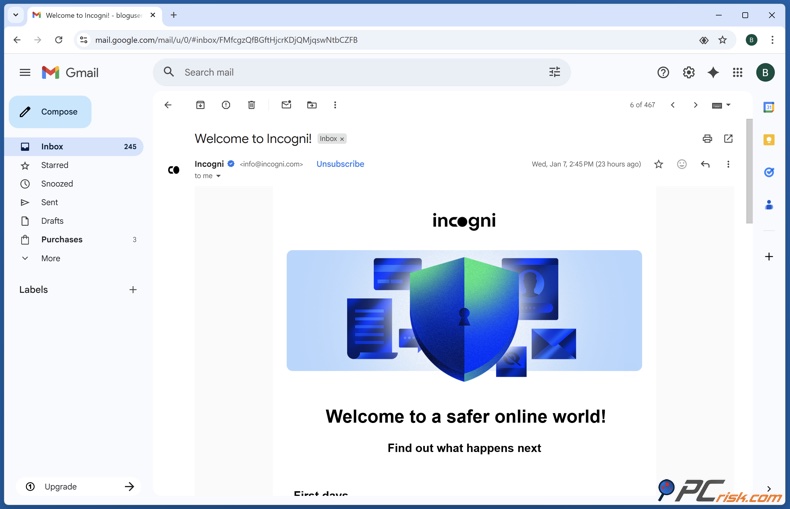
Task: Mark email as unread via envelope icon
Action: click(286, 105)
